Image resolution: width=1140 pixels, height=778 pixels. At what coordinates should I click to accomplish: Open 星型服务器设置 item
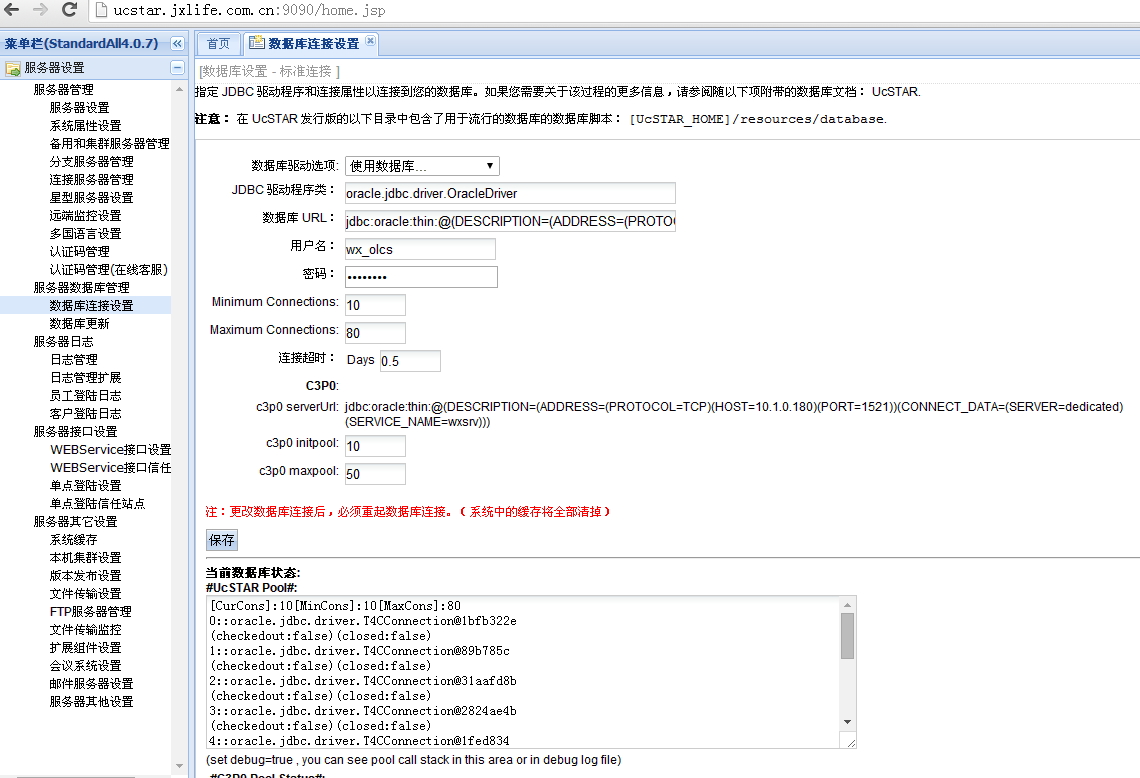tap(91, 198)
